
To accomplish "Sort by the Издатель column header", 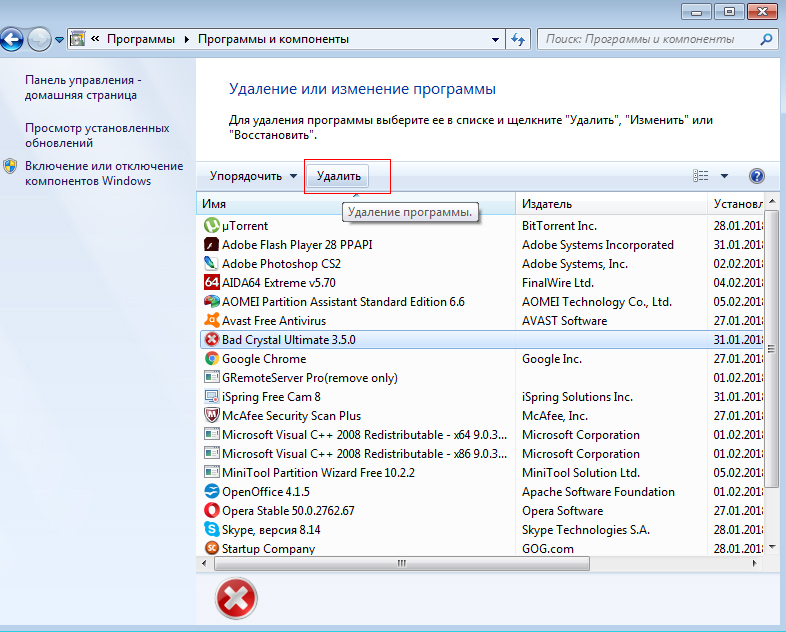I will click(612, 204).
